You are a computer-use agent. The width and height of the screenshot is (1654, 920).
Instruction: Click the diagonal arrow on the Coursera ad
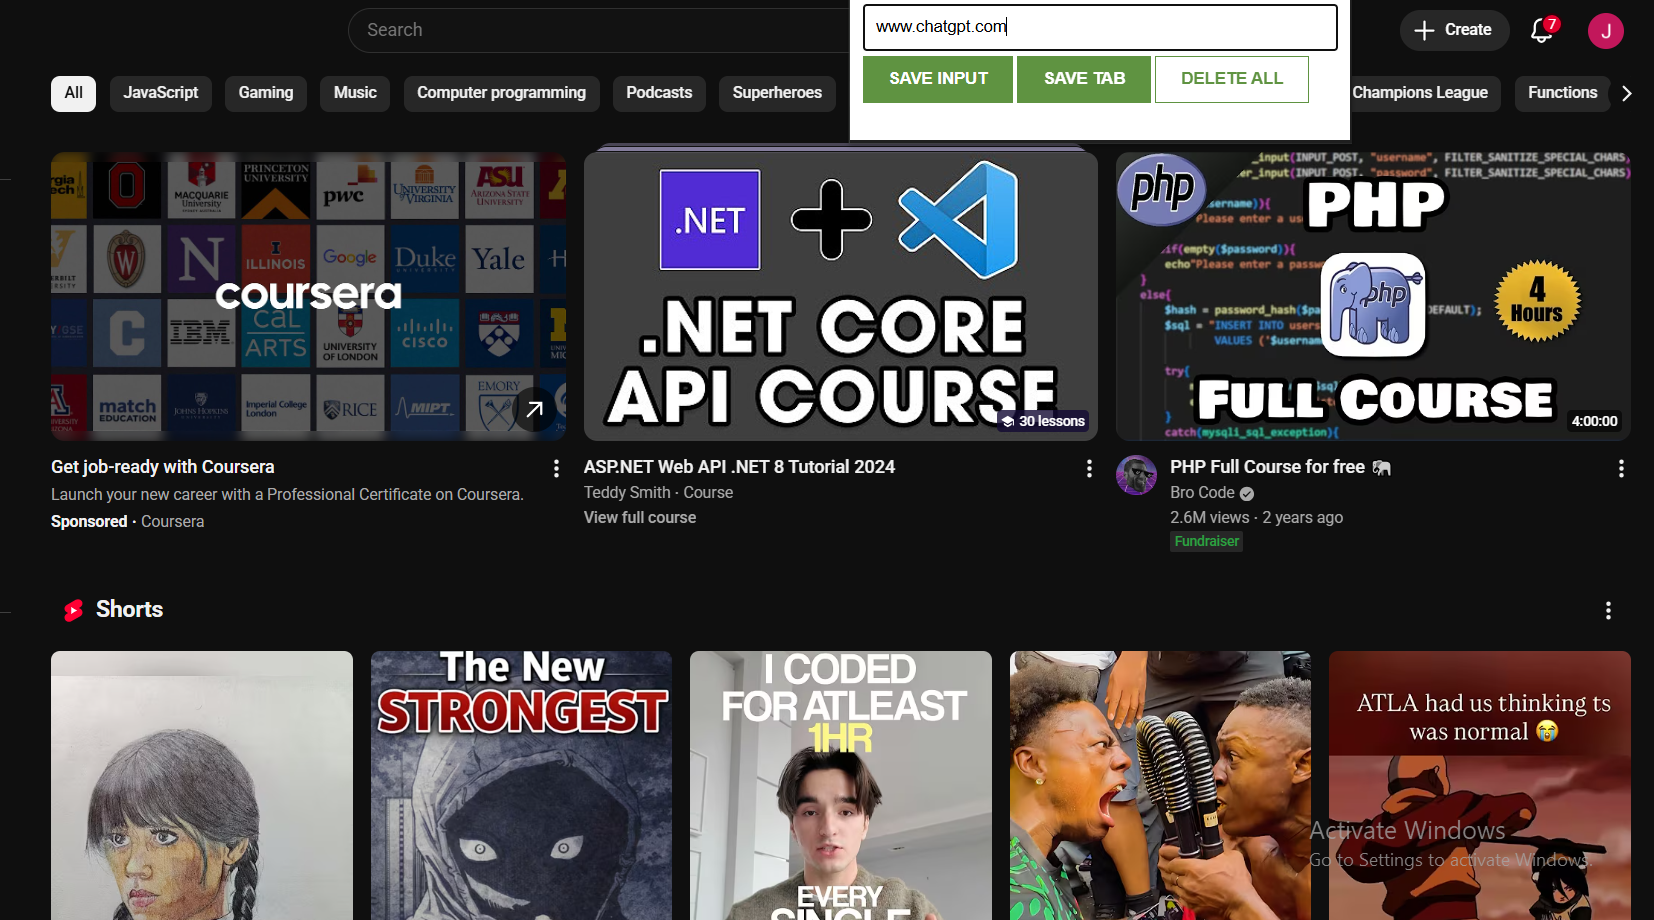[536, 409]
